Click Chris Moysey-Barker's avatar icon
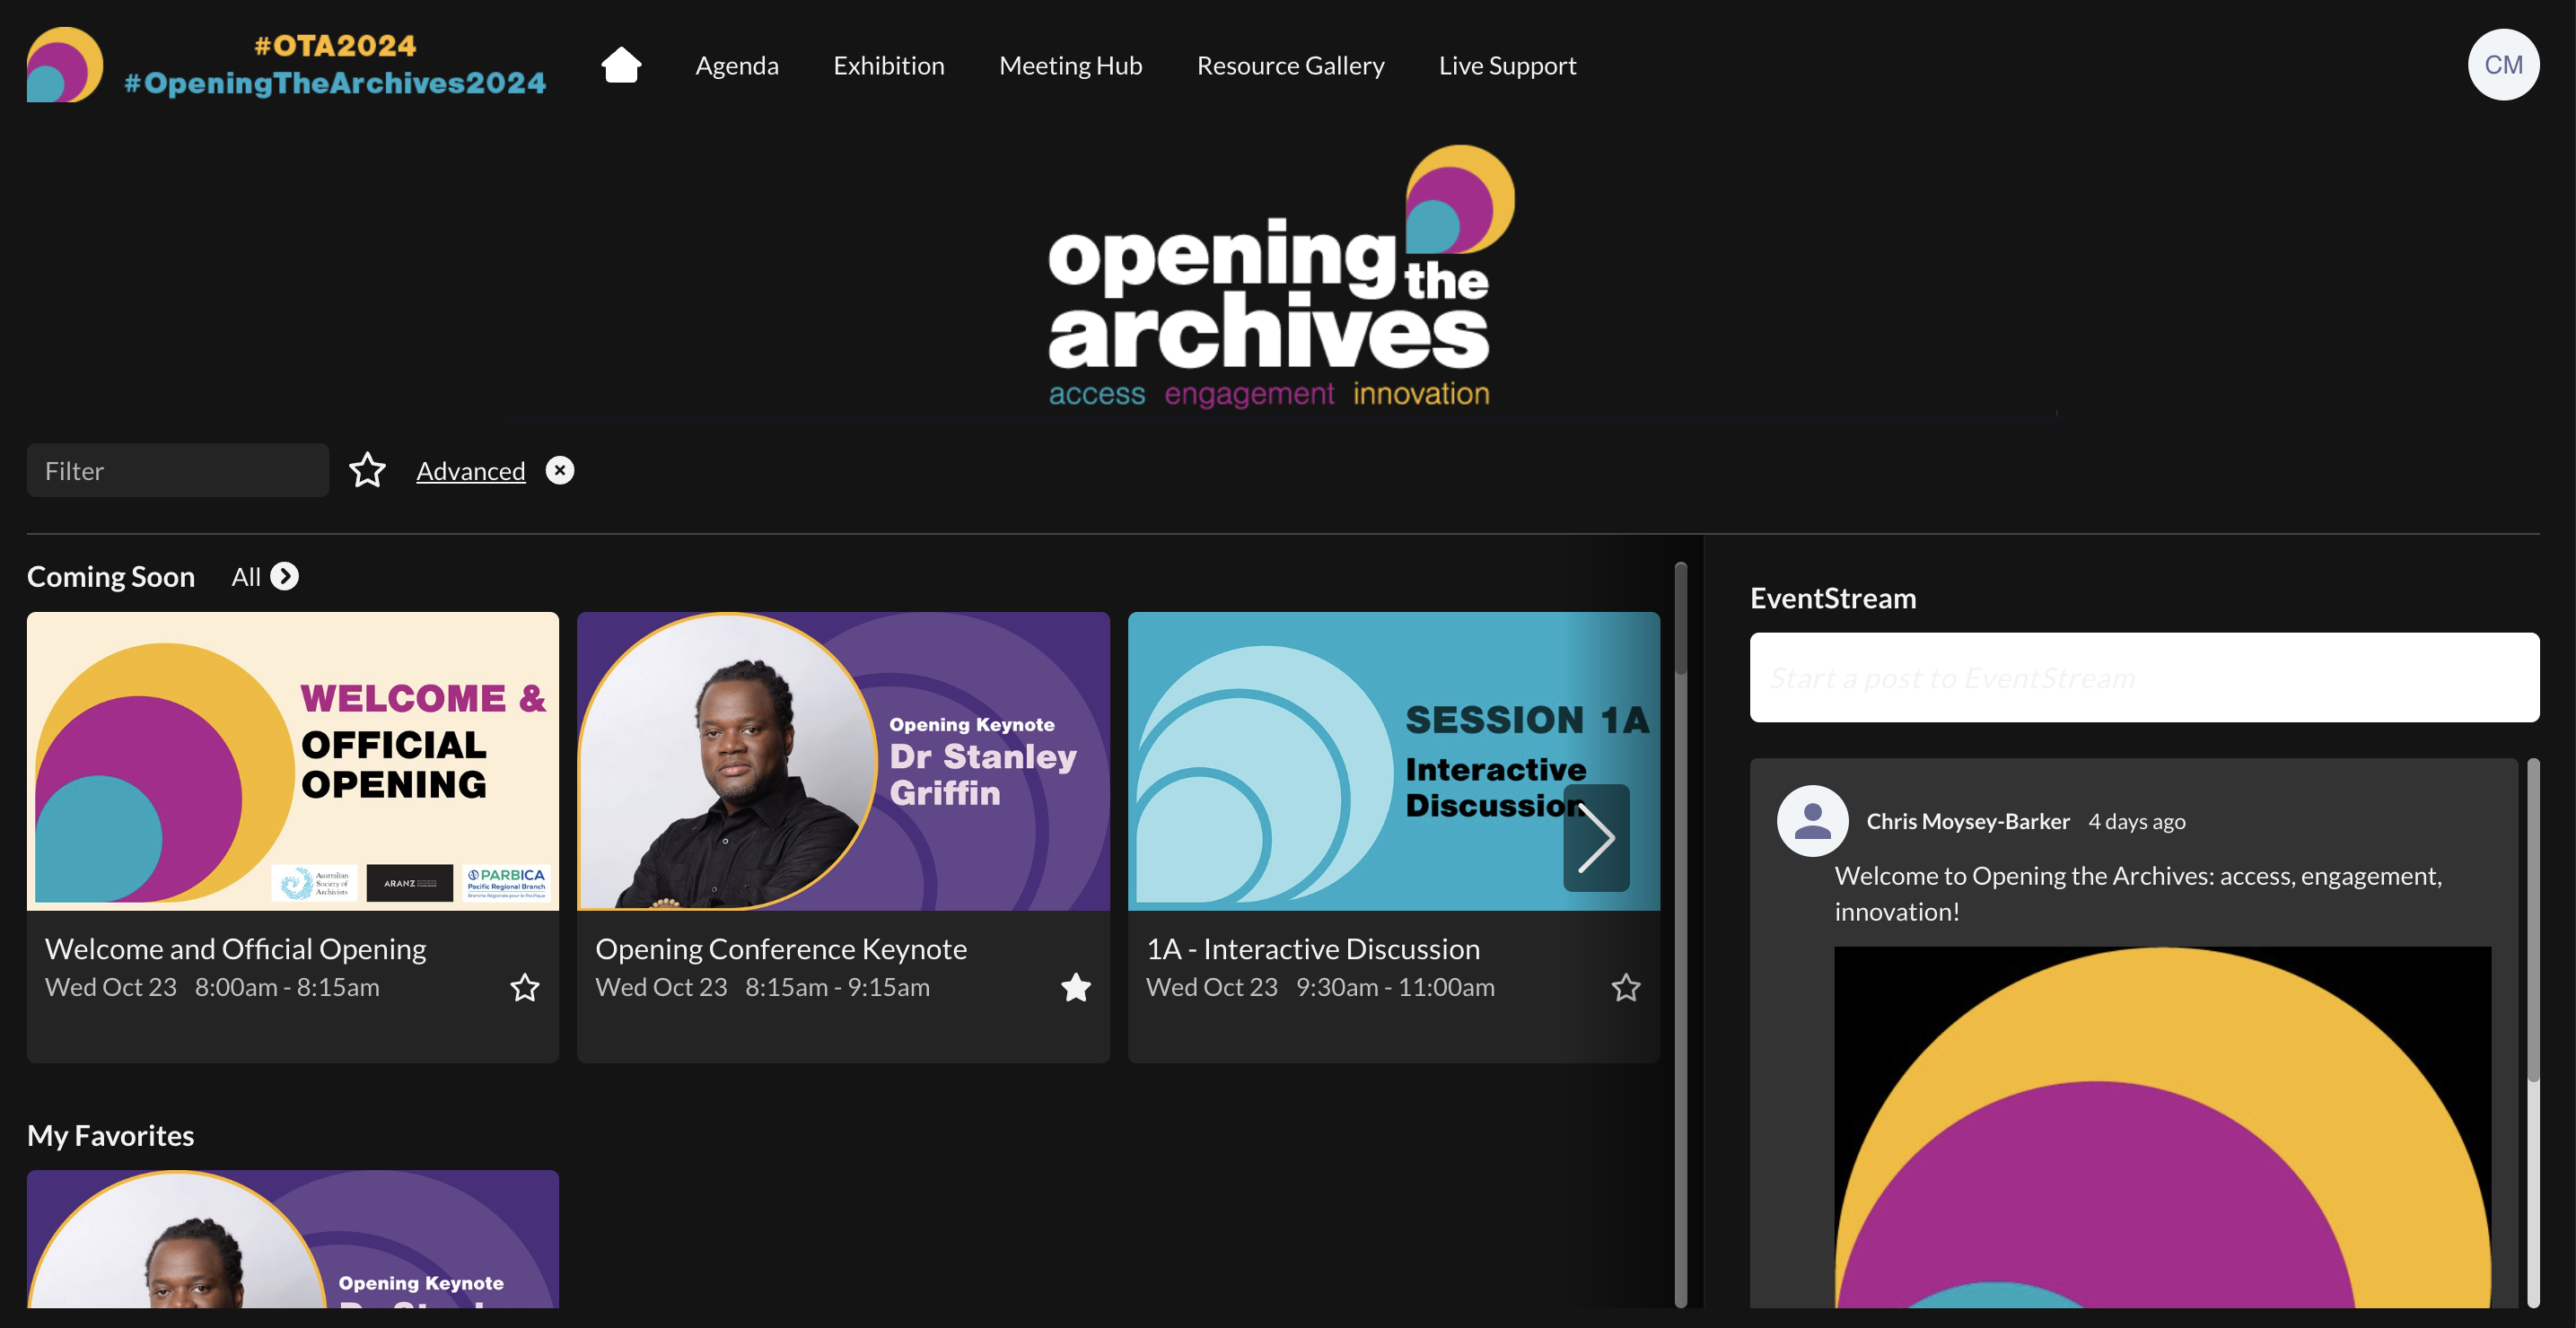 pos(1812,821)
